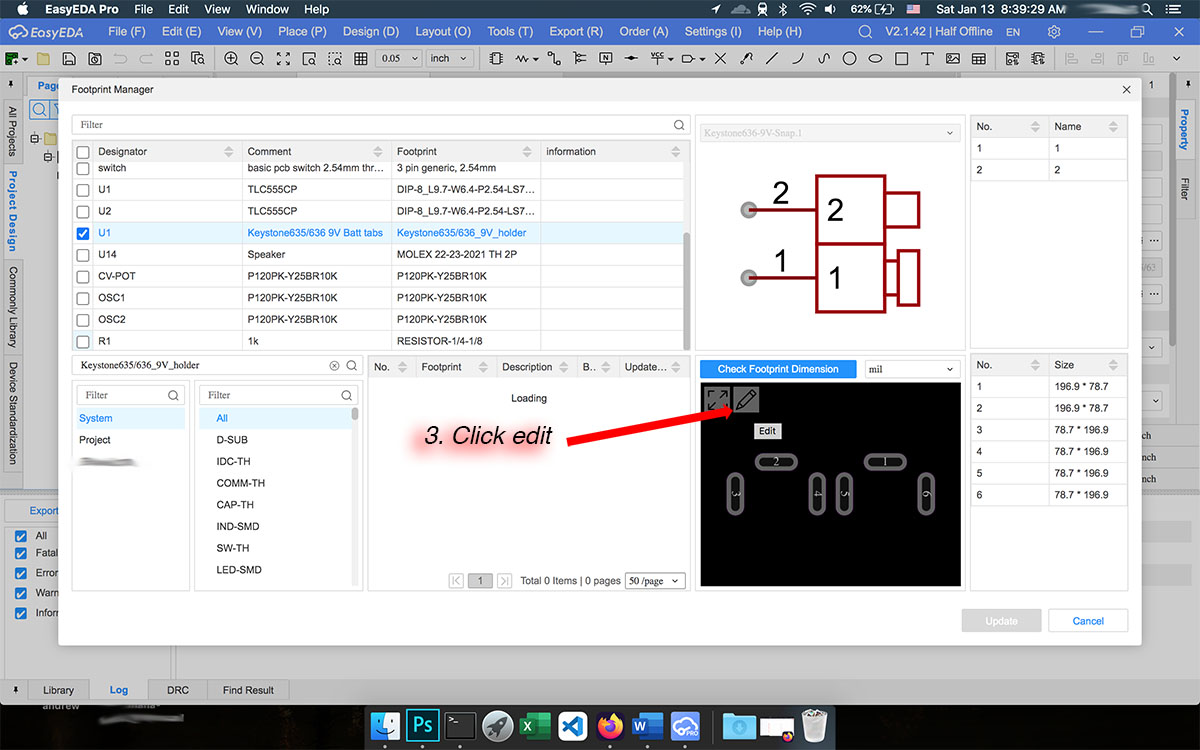This screenshot has height=750, width=1200.
Task: Open Firefox from the Dock
Action: [x=610, y=724]
